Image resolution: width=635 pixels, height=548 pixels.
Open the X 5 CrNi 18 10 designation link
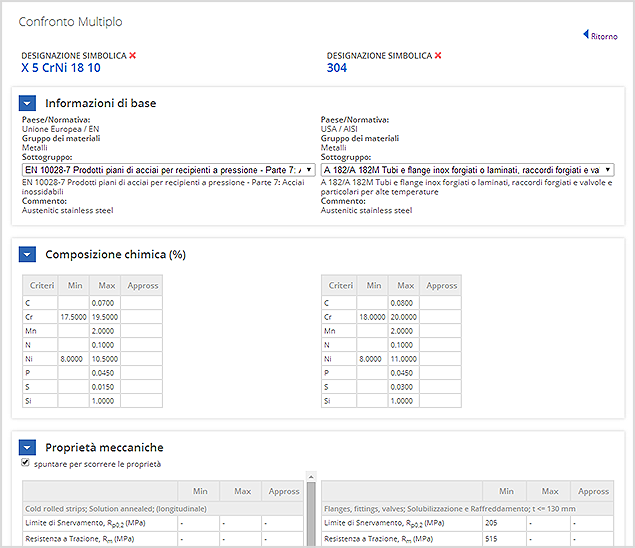[61, 68]
